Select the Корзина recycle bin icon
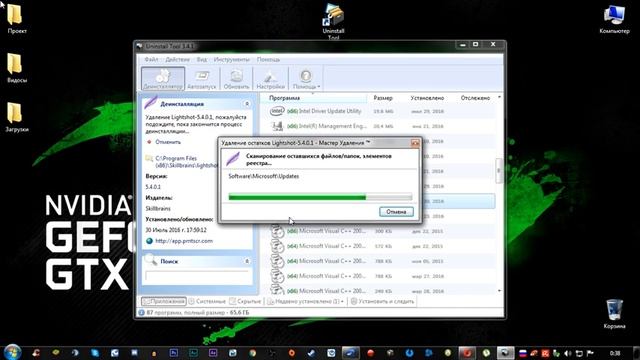 [614, 314]
